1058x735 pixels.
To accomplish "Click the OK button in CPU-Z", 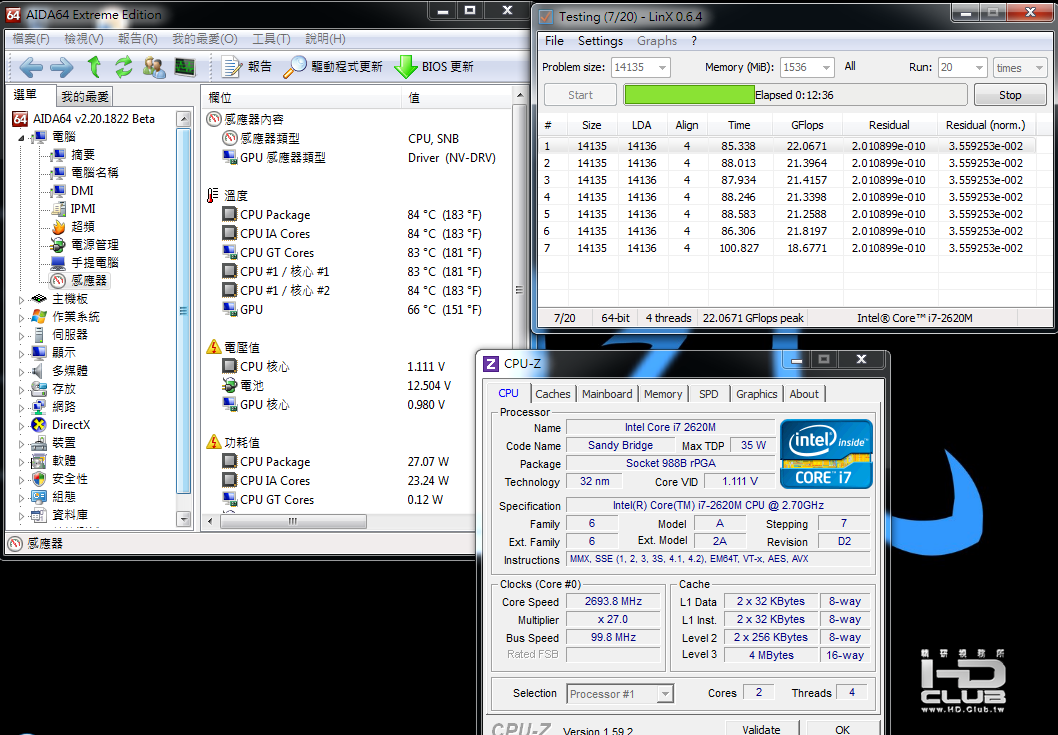I will click(842, 728).
